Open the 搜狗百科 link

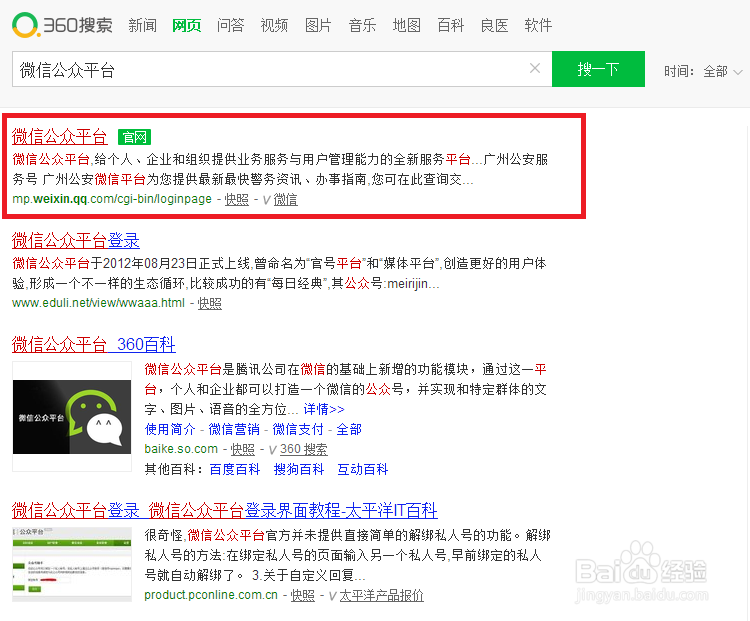coord(299,469)
